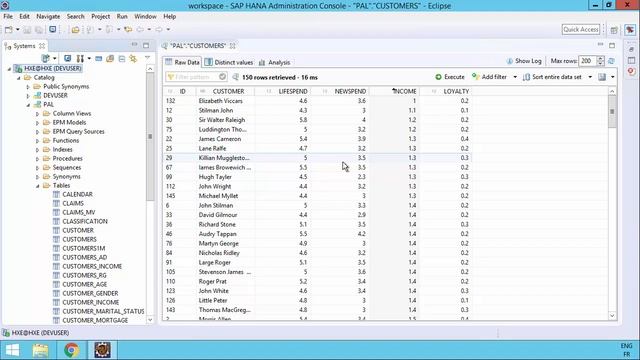Click the Open Perspective icon near Quick Access
This screenshot has width=640, height=360.
614,30
